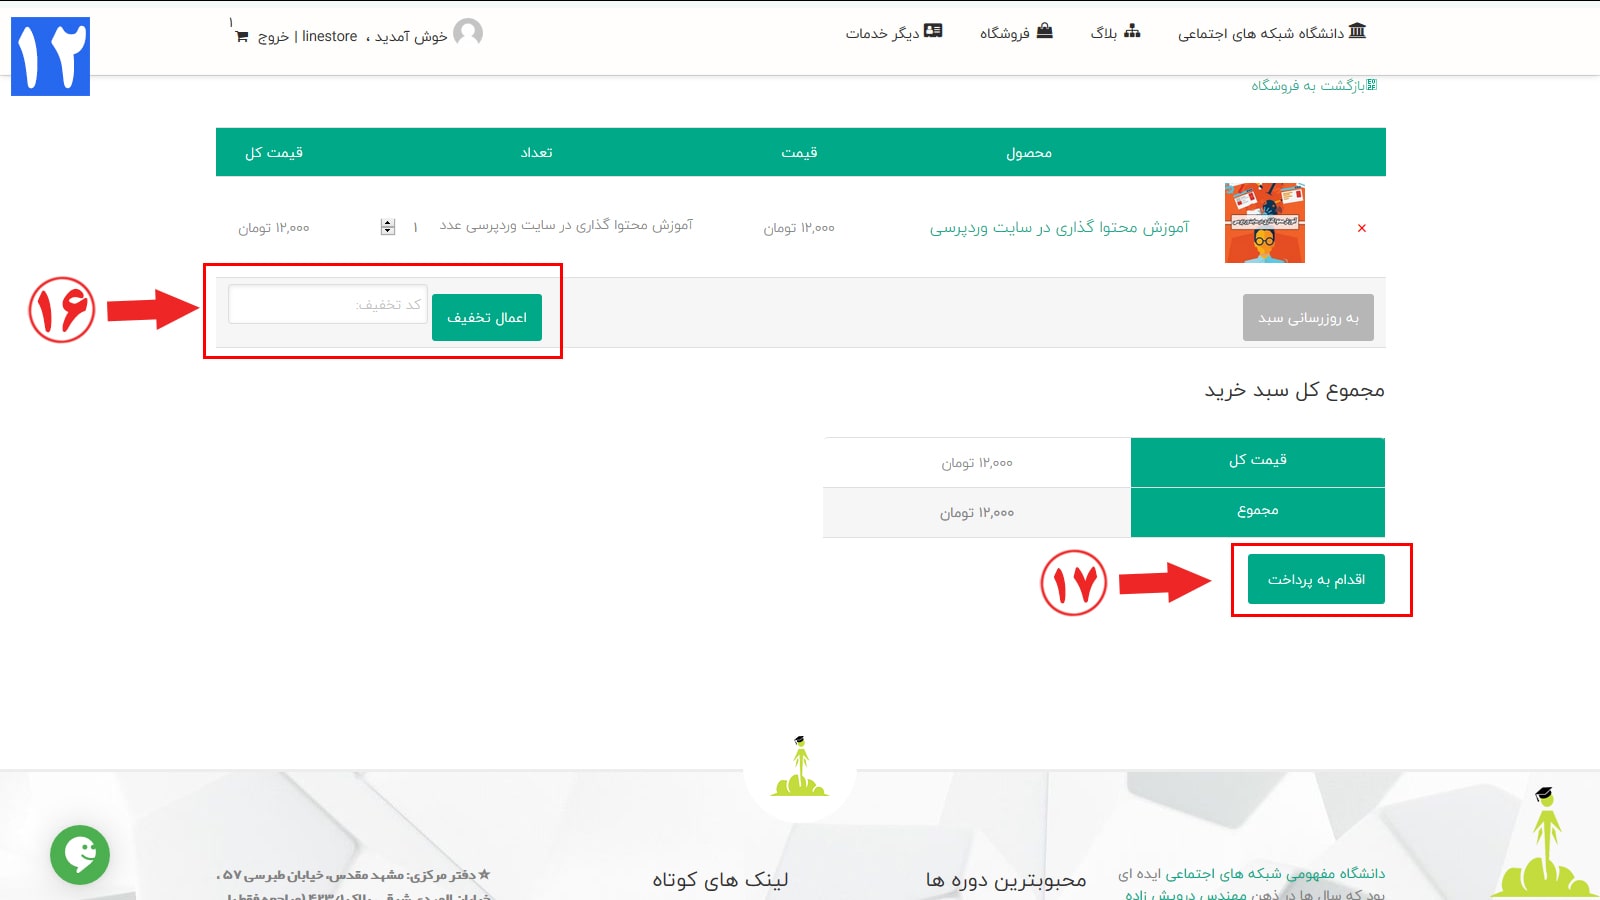Click the دانشگاه مفهومی شبکه های اجتماعی footer link

[x=1275, y=874]
